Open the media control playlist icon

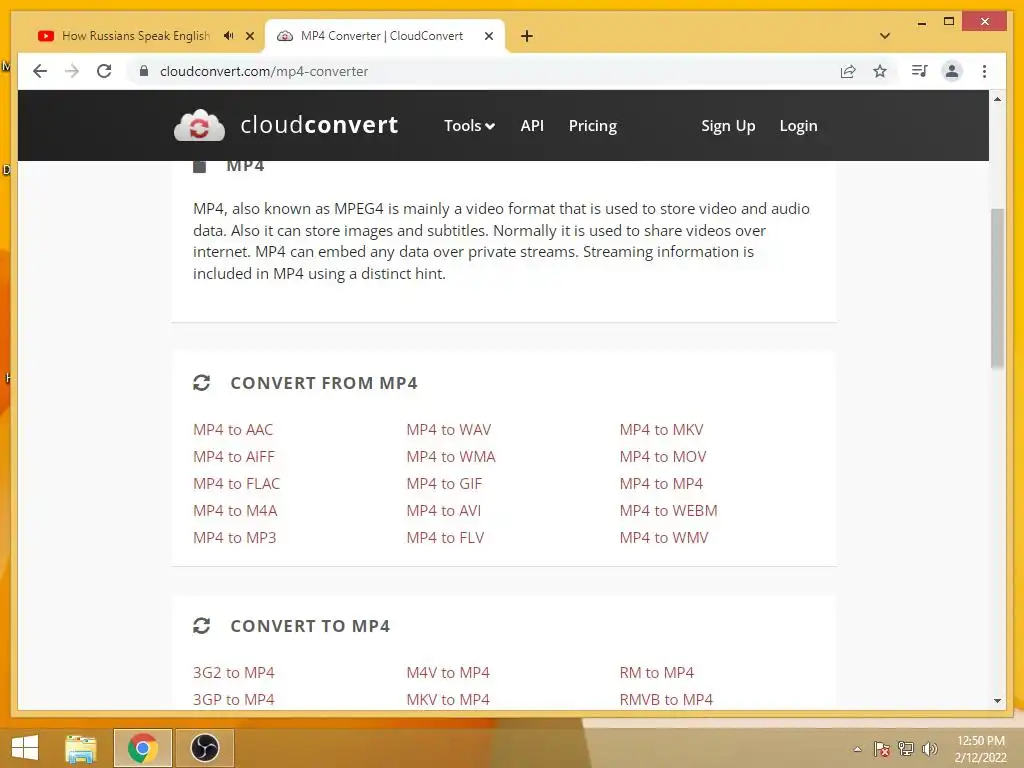tap(920, 71)
